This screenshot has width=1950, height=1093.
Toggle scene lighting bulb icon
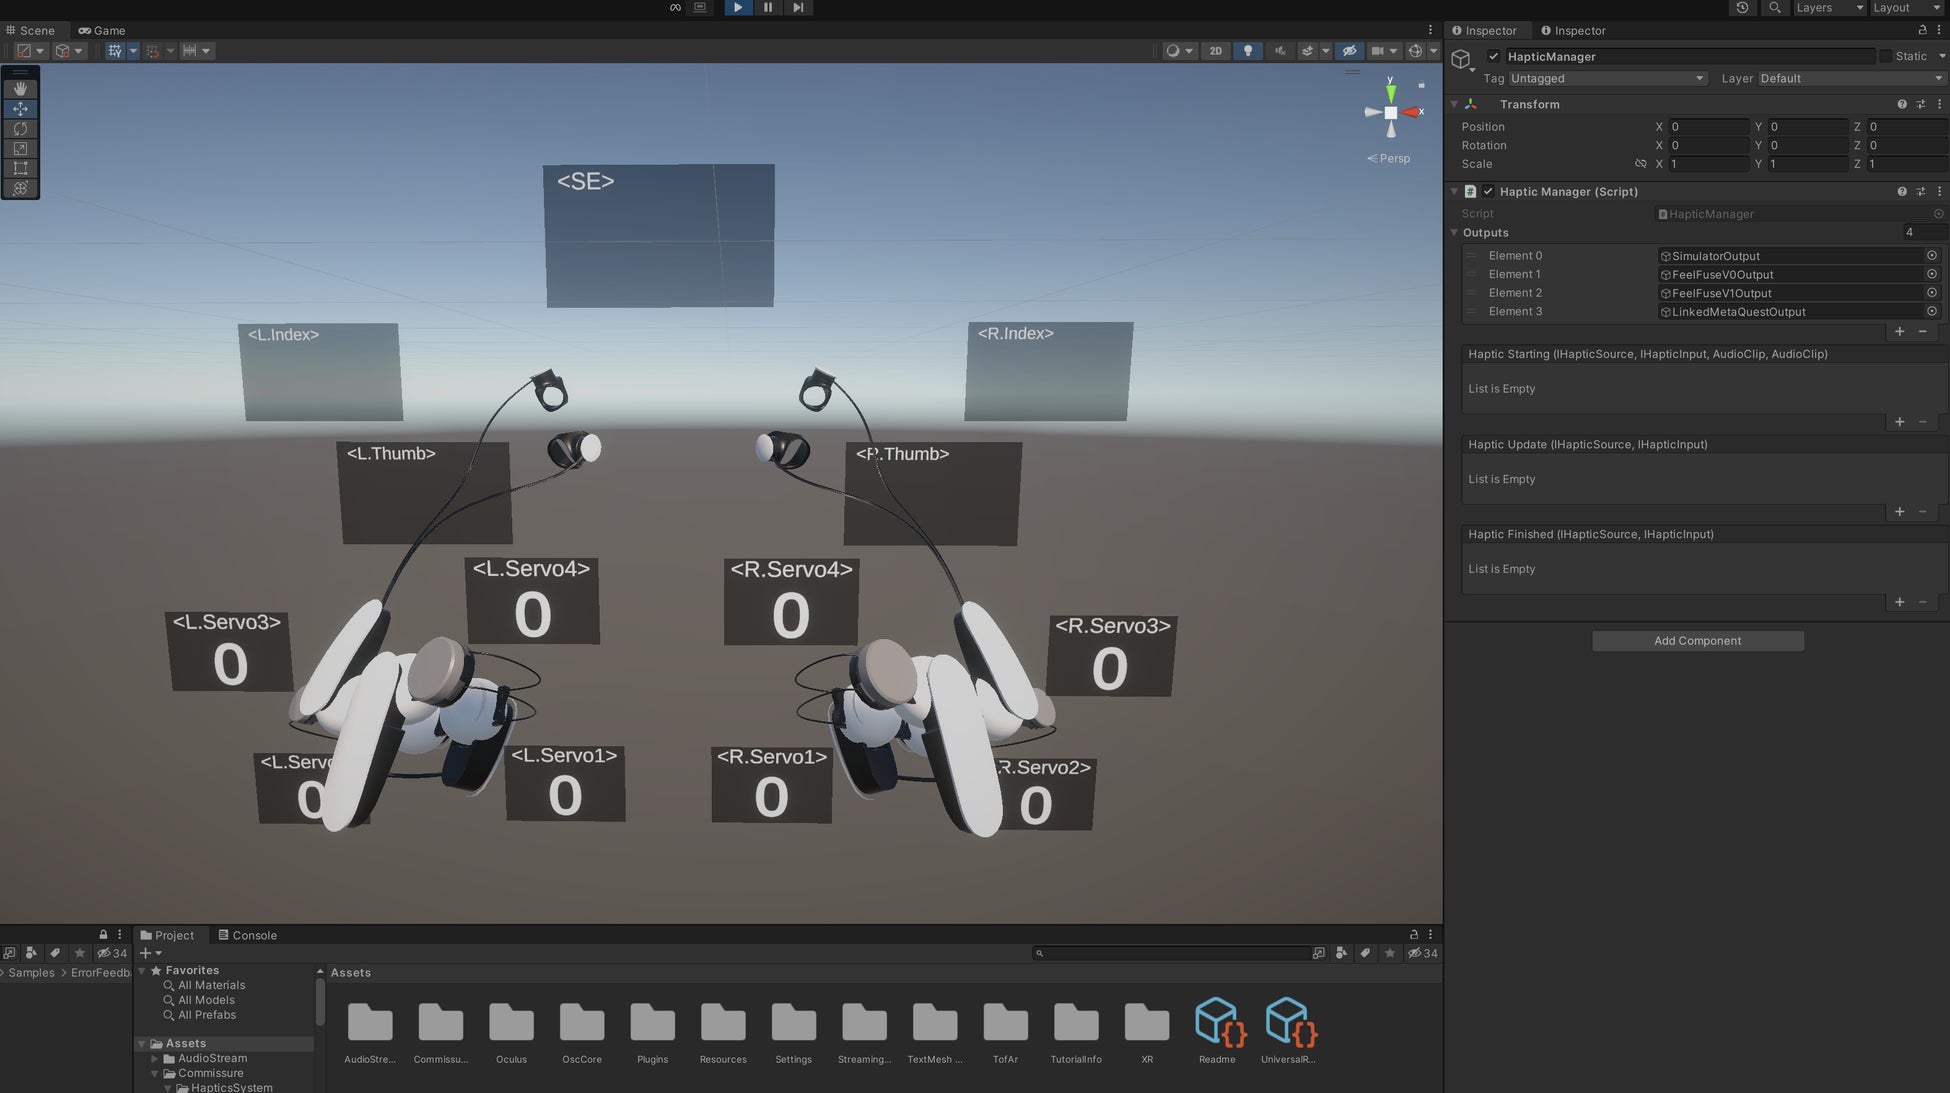click(1247, 51)
